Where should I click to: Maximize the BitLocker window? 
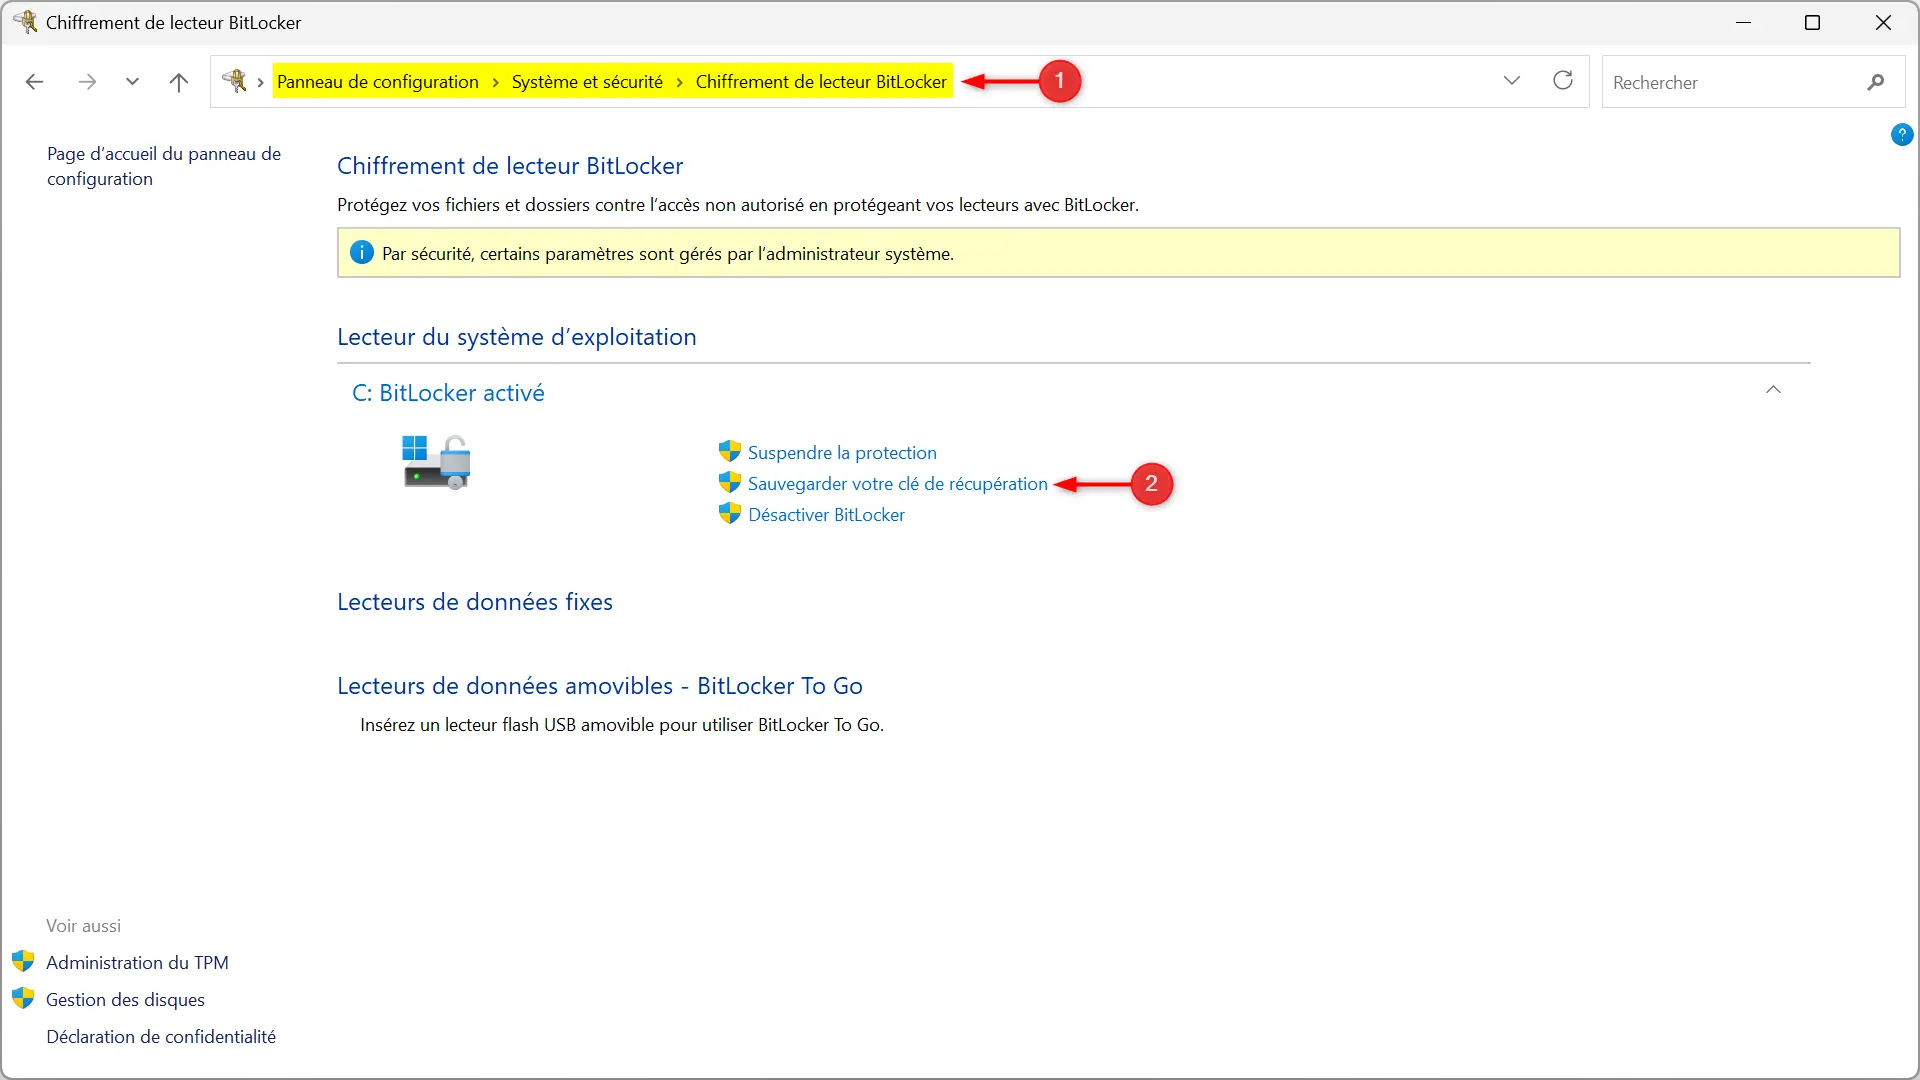click(x=1812, y=22)
